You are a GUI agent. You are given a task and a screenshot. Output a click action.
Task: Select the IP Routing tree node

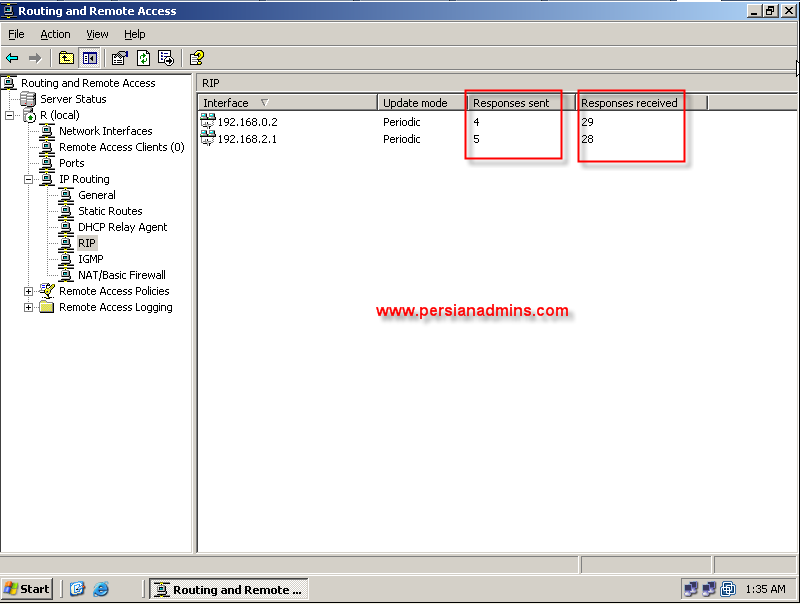84,179
